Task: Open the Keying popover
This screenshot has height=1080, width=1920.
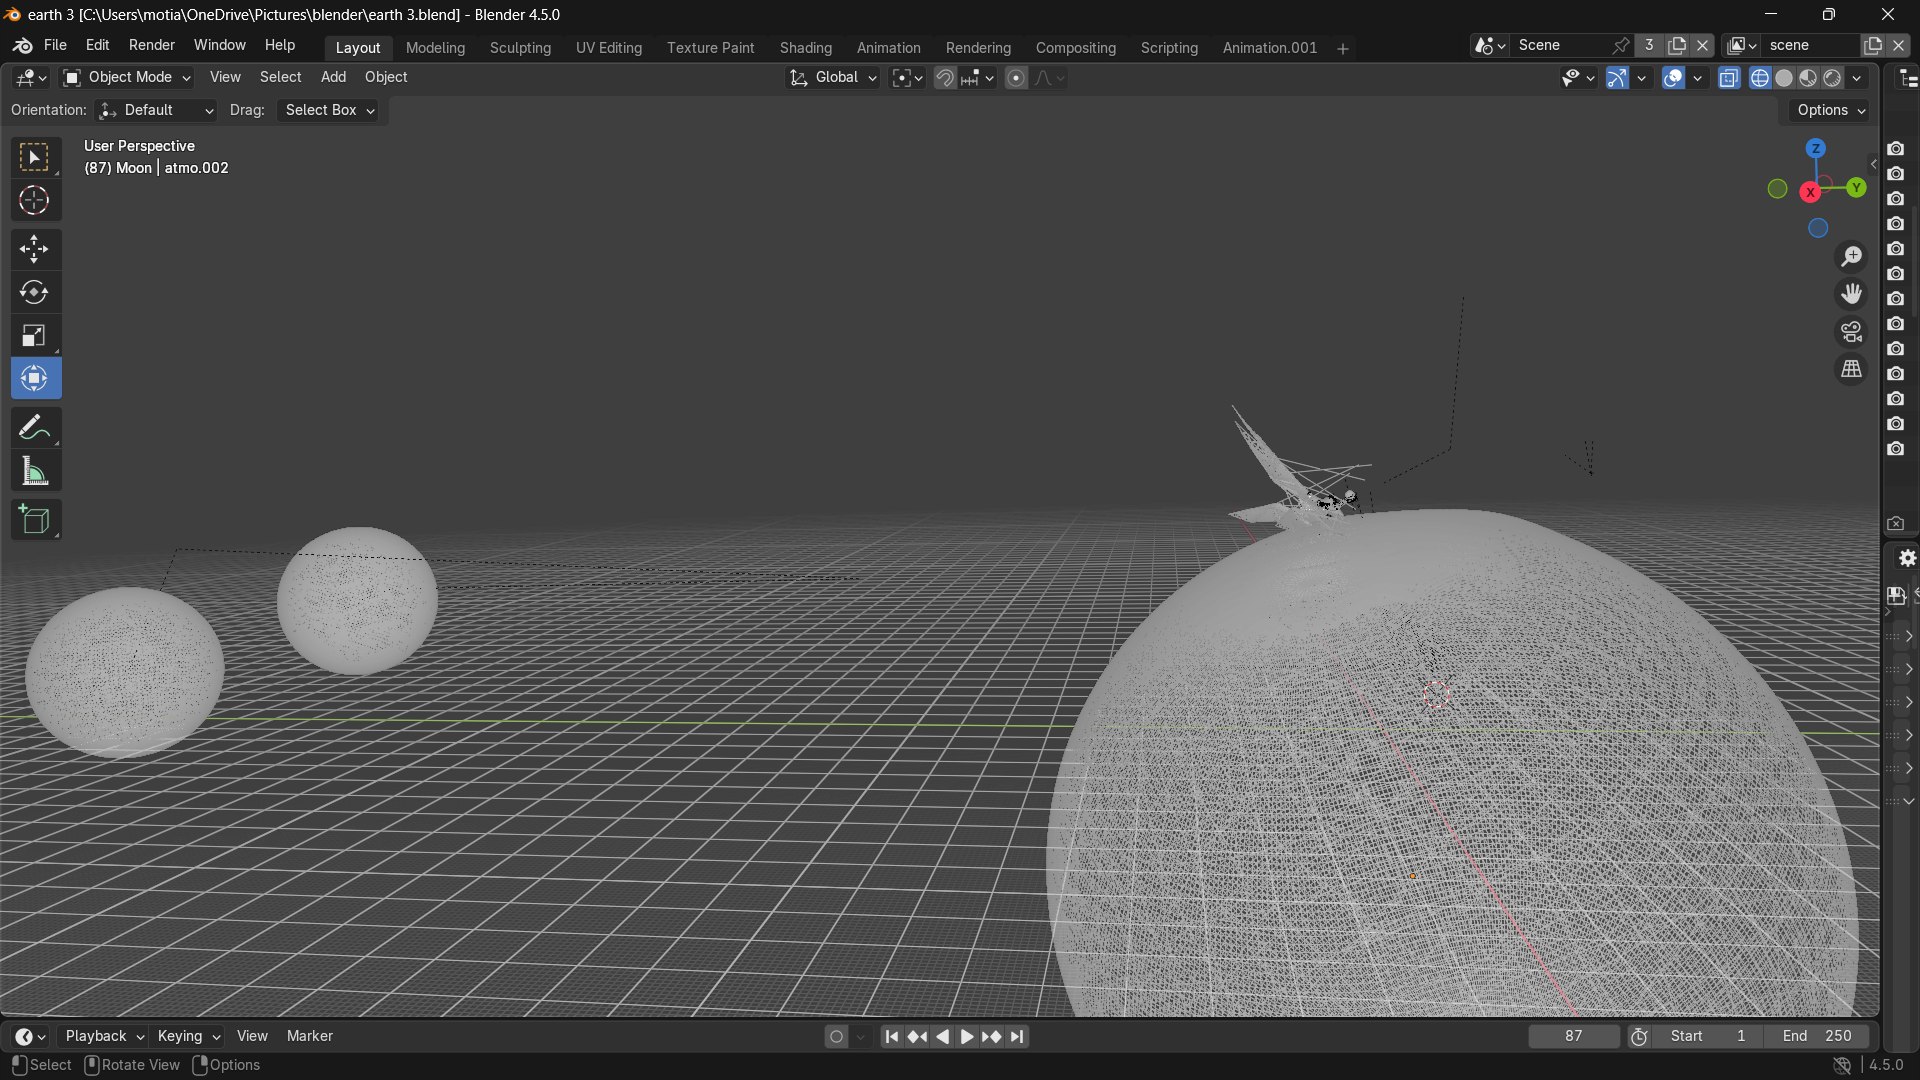Action: [x=188, y=1037]
